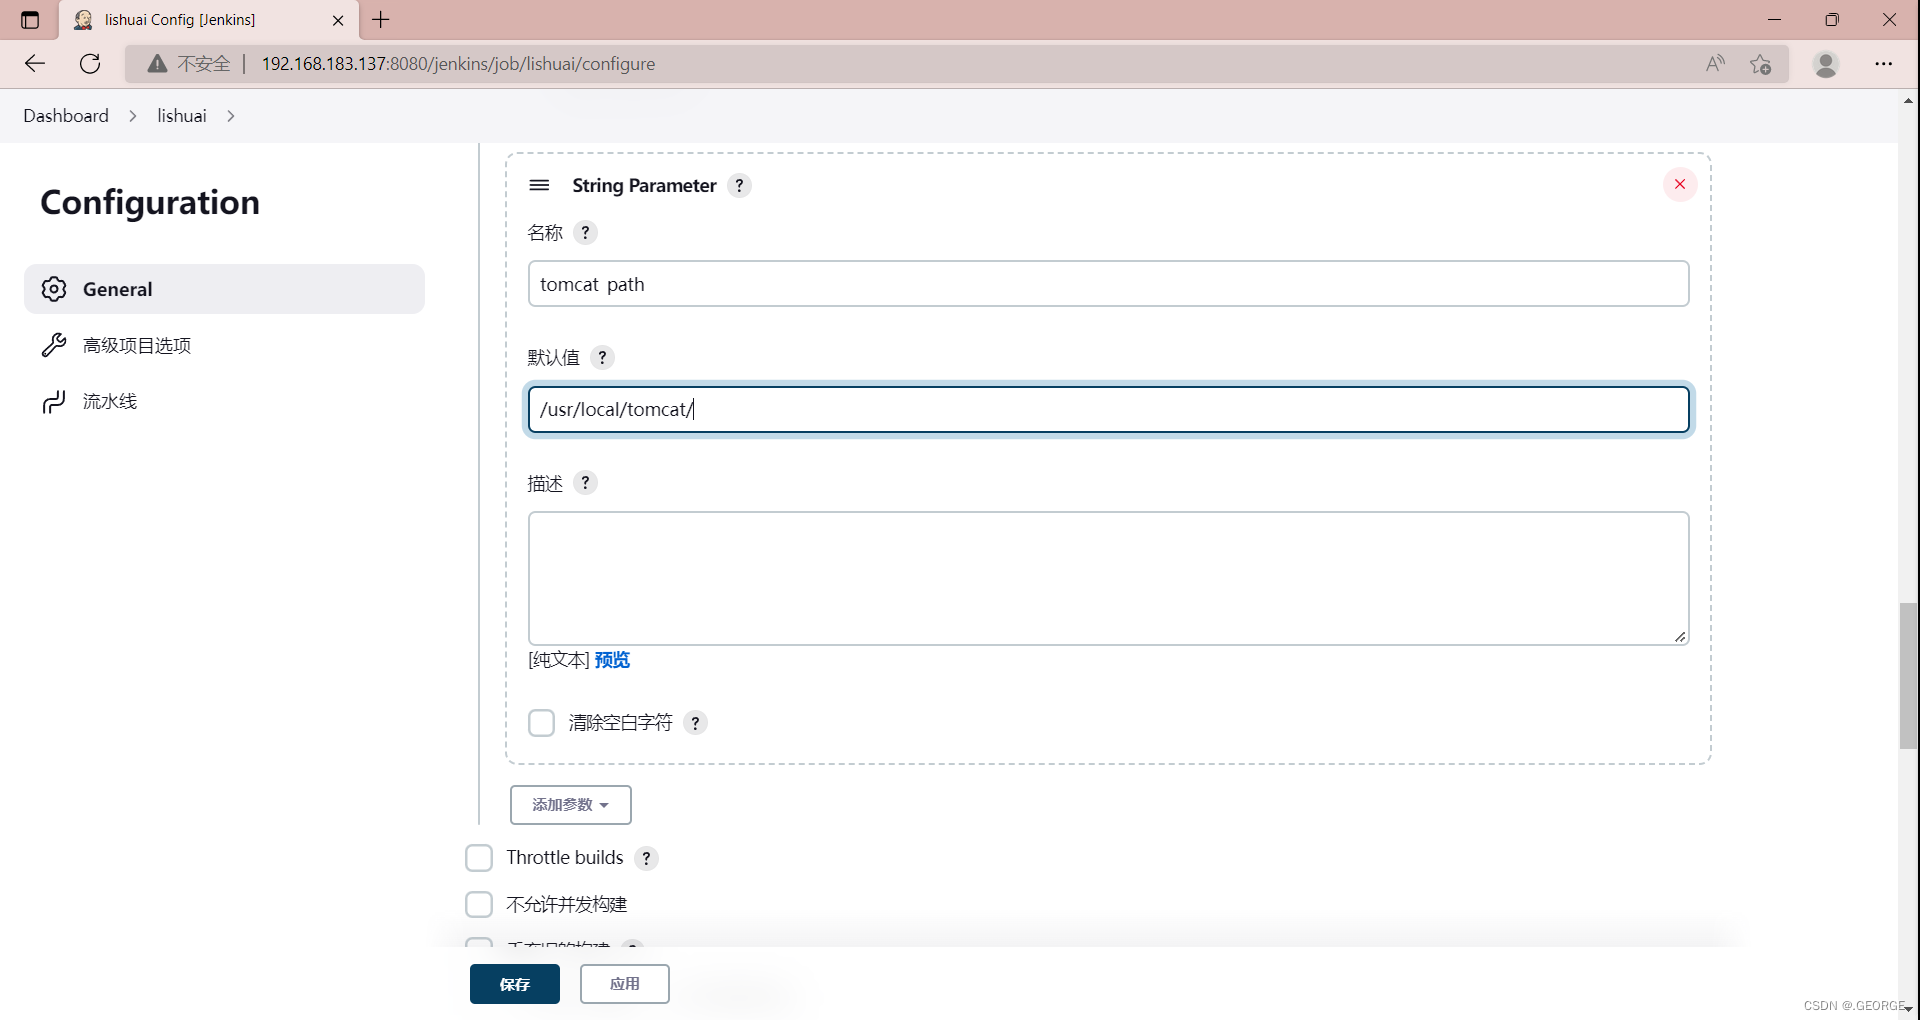Click the scrollbar up arrow
This screenshot has width=1920, height=1020.
click(x=1908, y=100)
